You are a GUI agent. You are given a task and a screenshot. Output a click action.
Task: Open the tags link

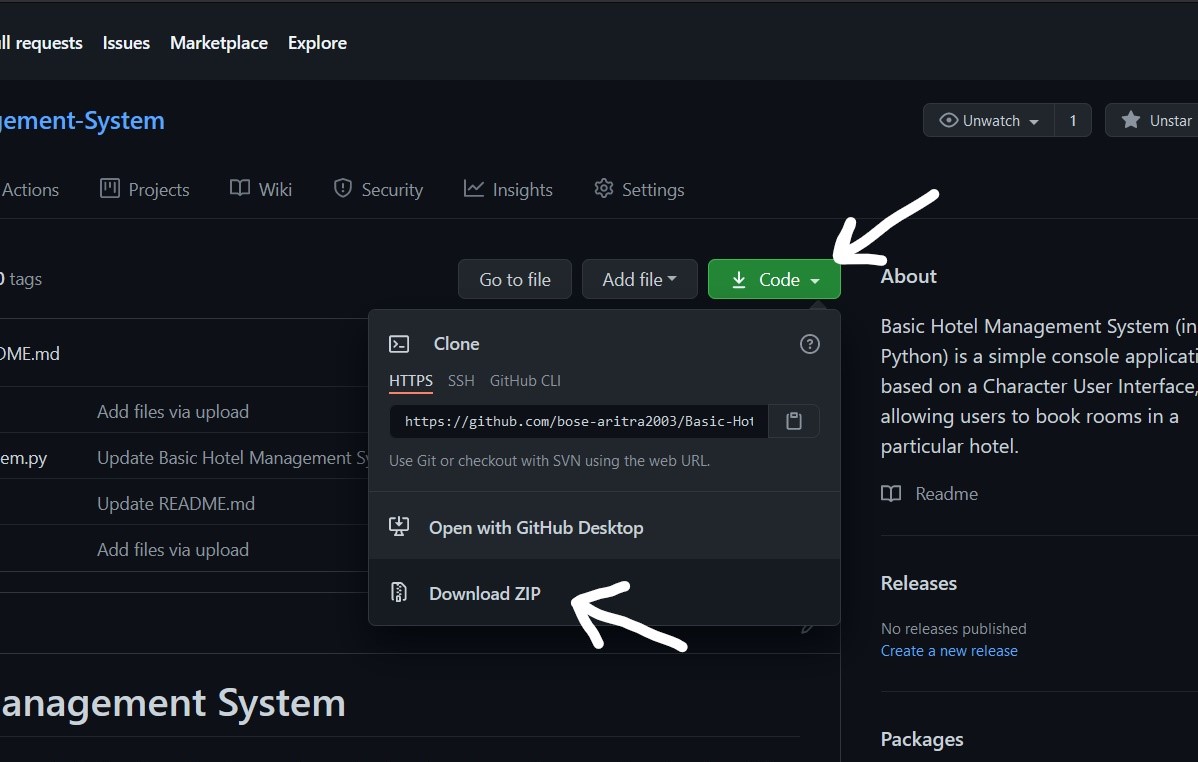21,279
